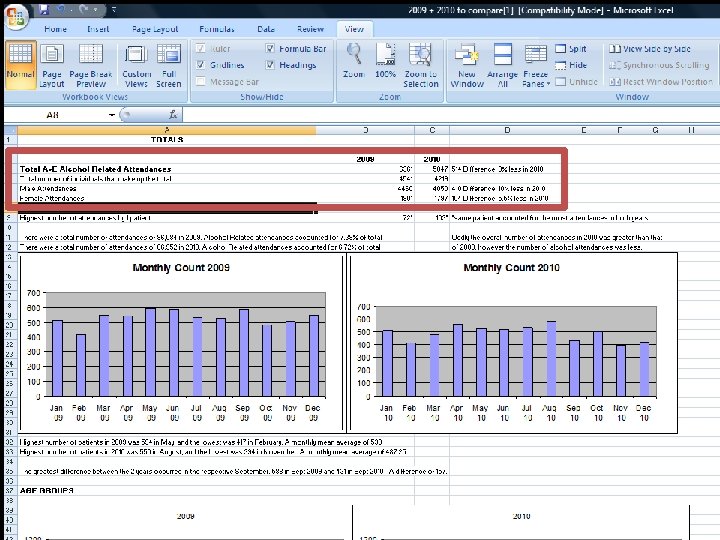Click the Aug 10 bar in 2010 chart

click(551, 359)
